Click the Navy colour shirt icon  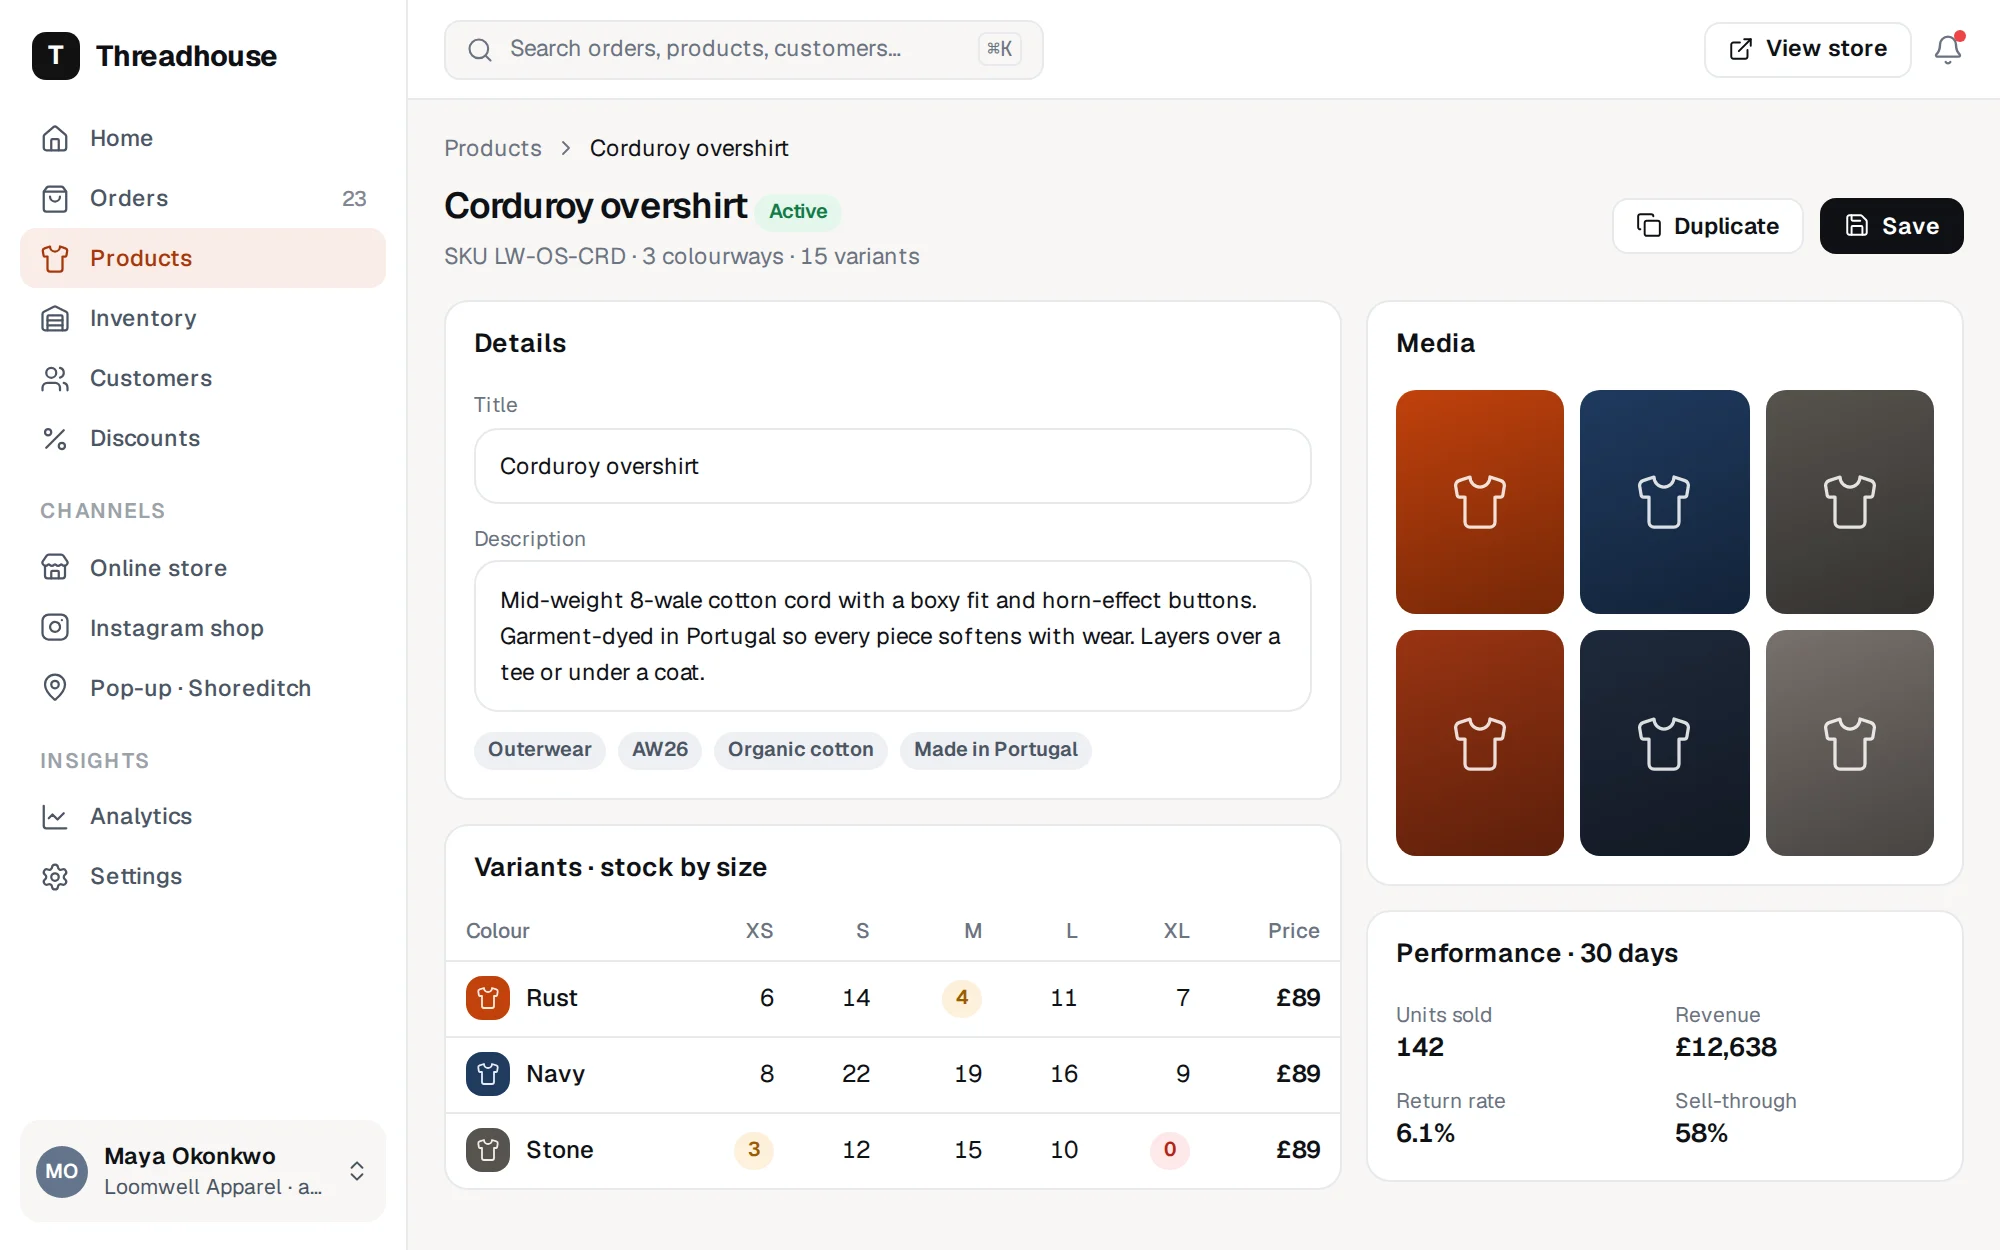(x=488, y=1074)
